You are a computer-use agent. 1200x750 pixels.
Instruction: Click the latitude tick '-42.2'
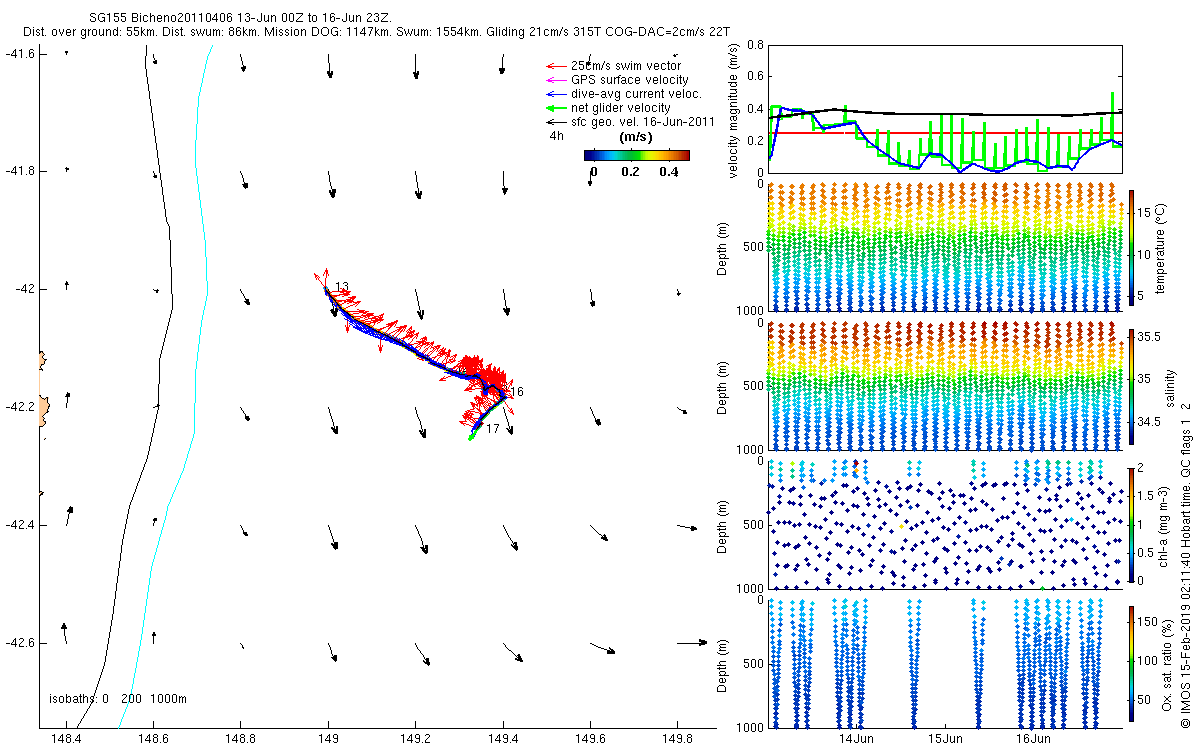pyautogui.click(x=20, y=407)
